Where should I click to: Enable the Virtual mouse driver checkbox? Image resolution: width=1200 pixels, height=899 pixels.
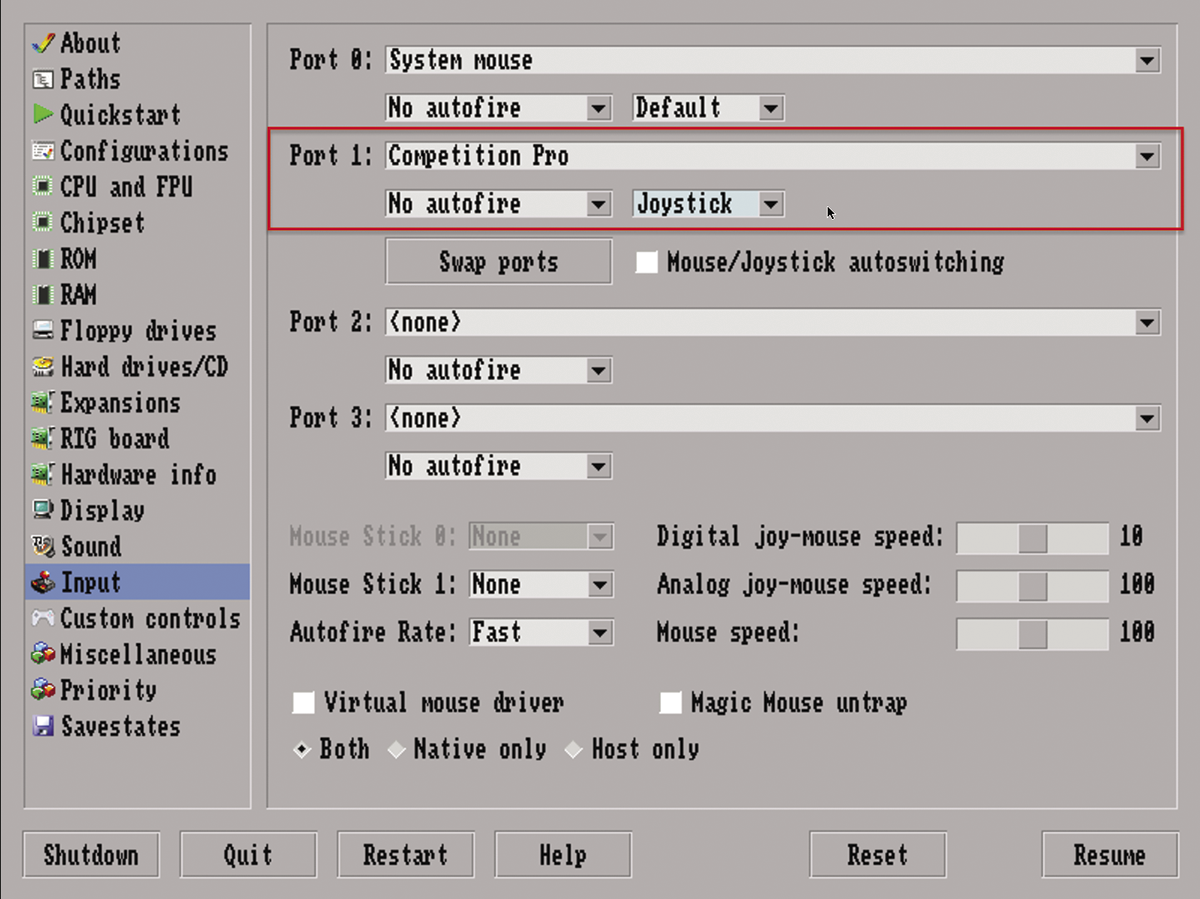303,703
